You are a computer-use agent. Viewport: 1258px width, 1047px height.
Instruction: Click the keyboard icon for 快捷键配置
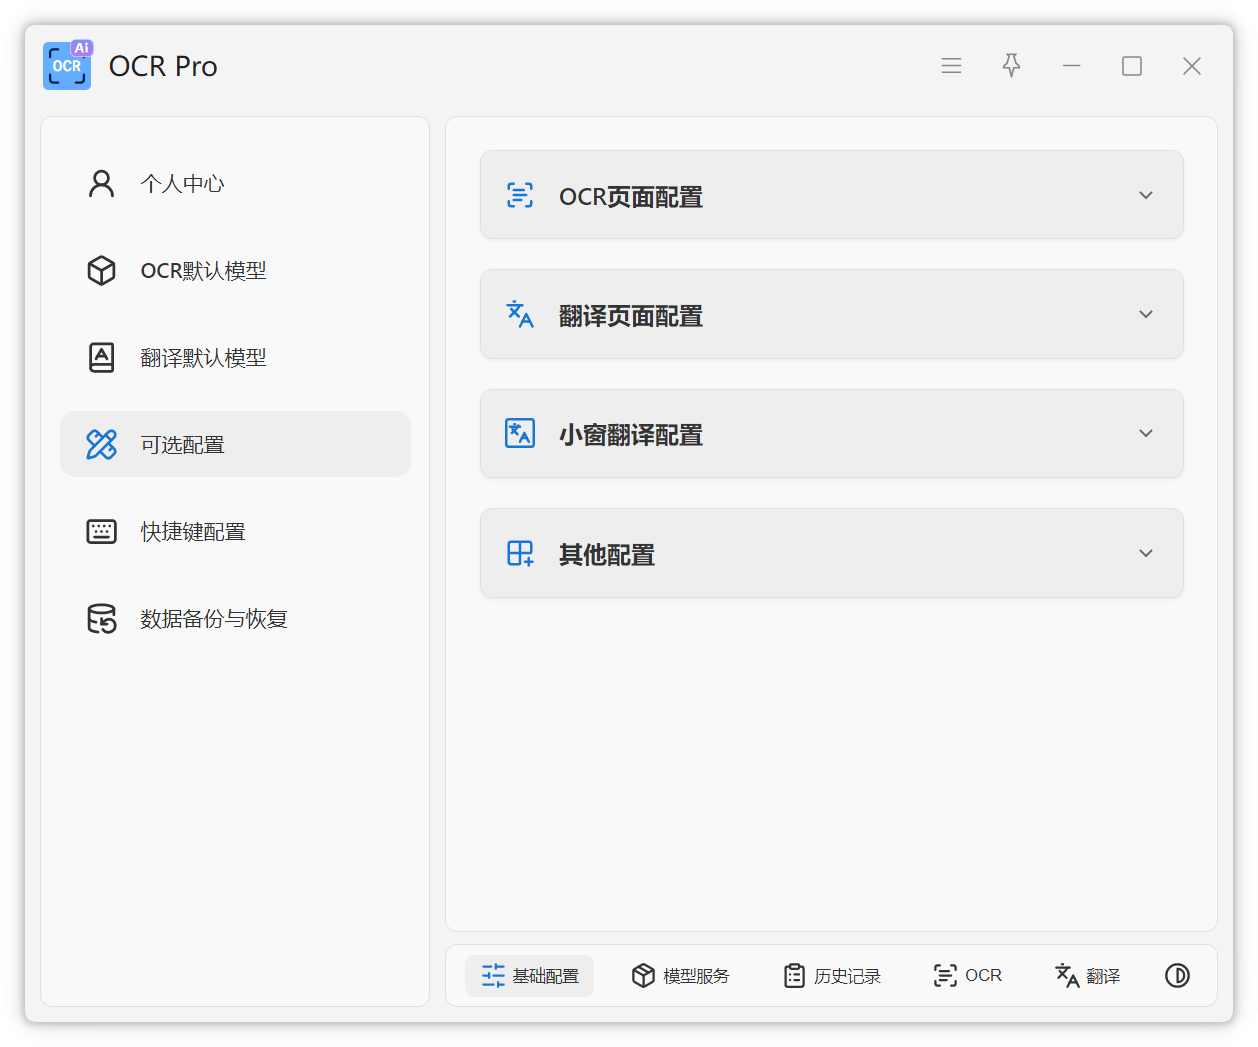102,532
